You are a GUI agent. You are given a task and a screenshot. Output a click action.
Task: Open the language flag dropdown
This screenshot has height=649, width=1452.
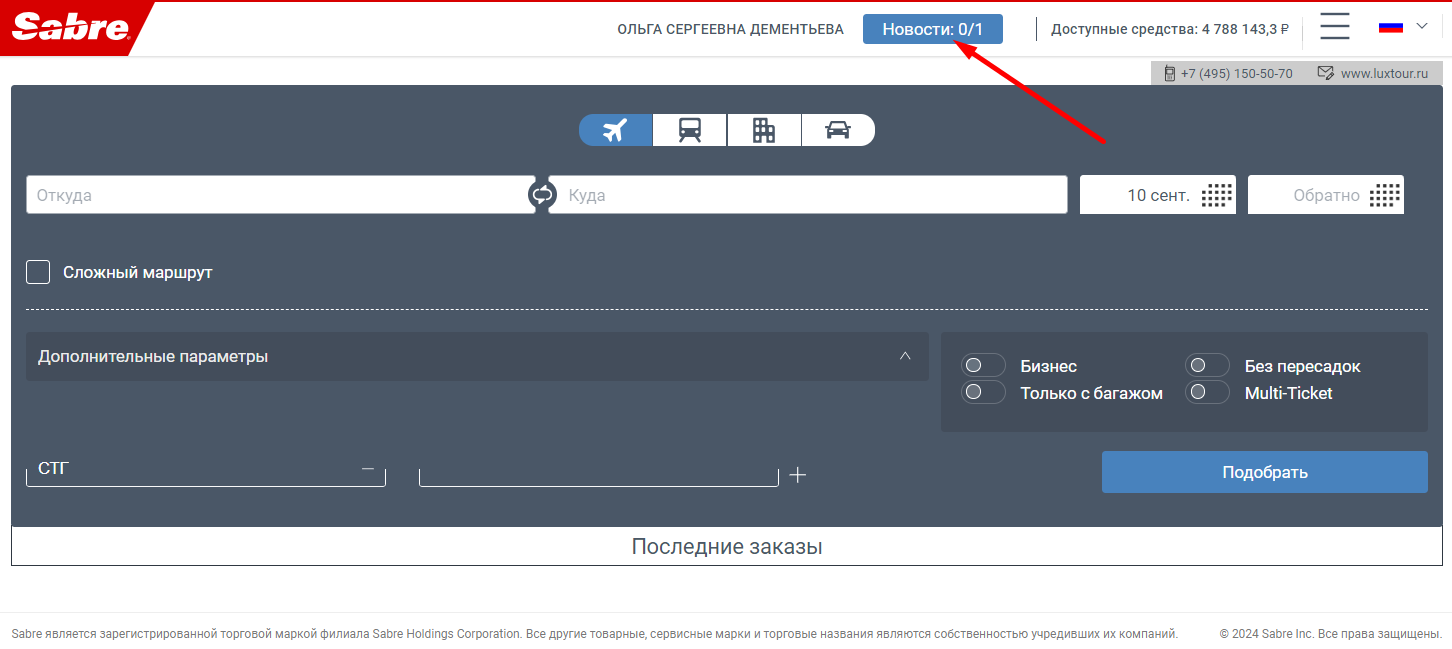coord(1403,27)
